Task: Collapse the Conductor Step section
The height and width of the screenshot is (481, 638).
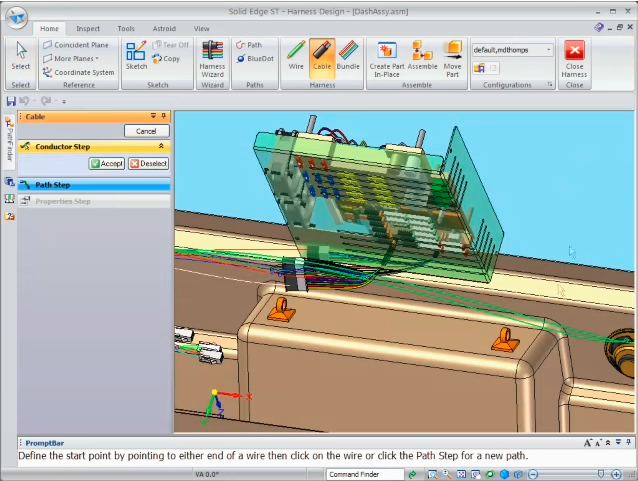Action: click(x=161, y=146)
